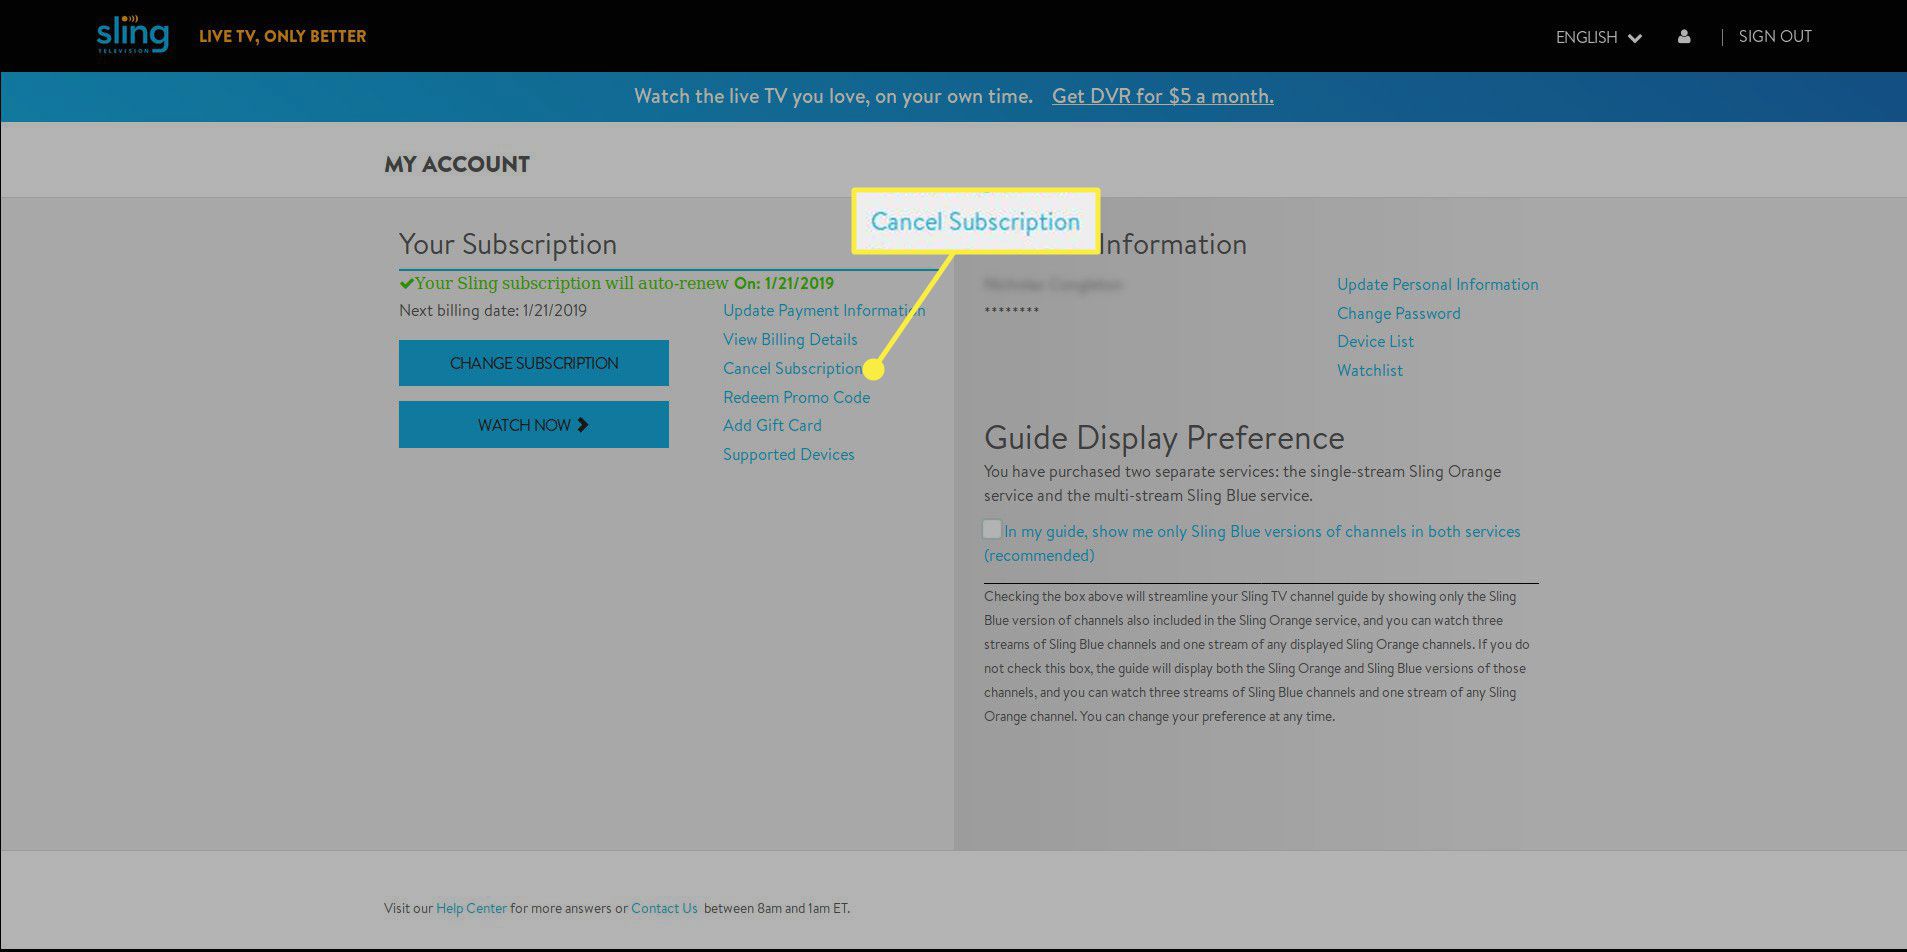Open the Watchlist link
Viewport: 1907px width, 952px height.
(1369, 371)
